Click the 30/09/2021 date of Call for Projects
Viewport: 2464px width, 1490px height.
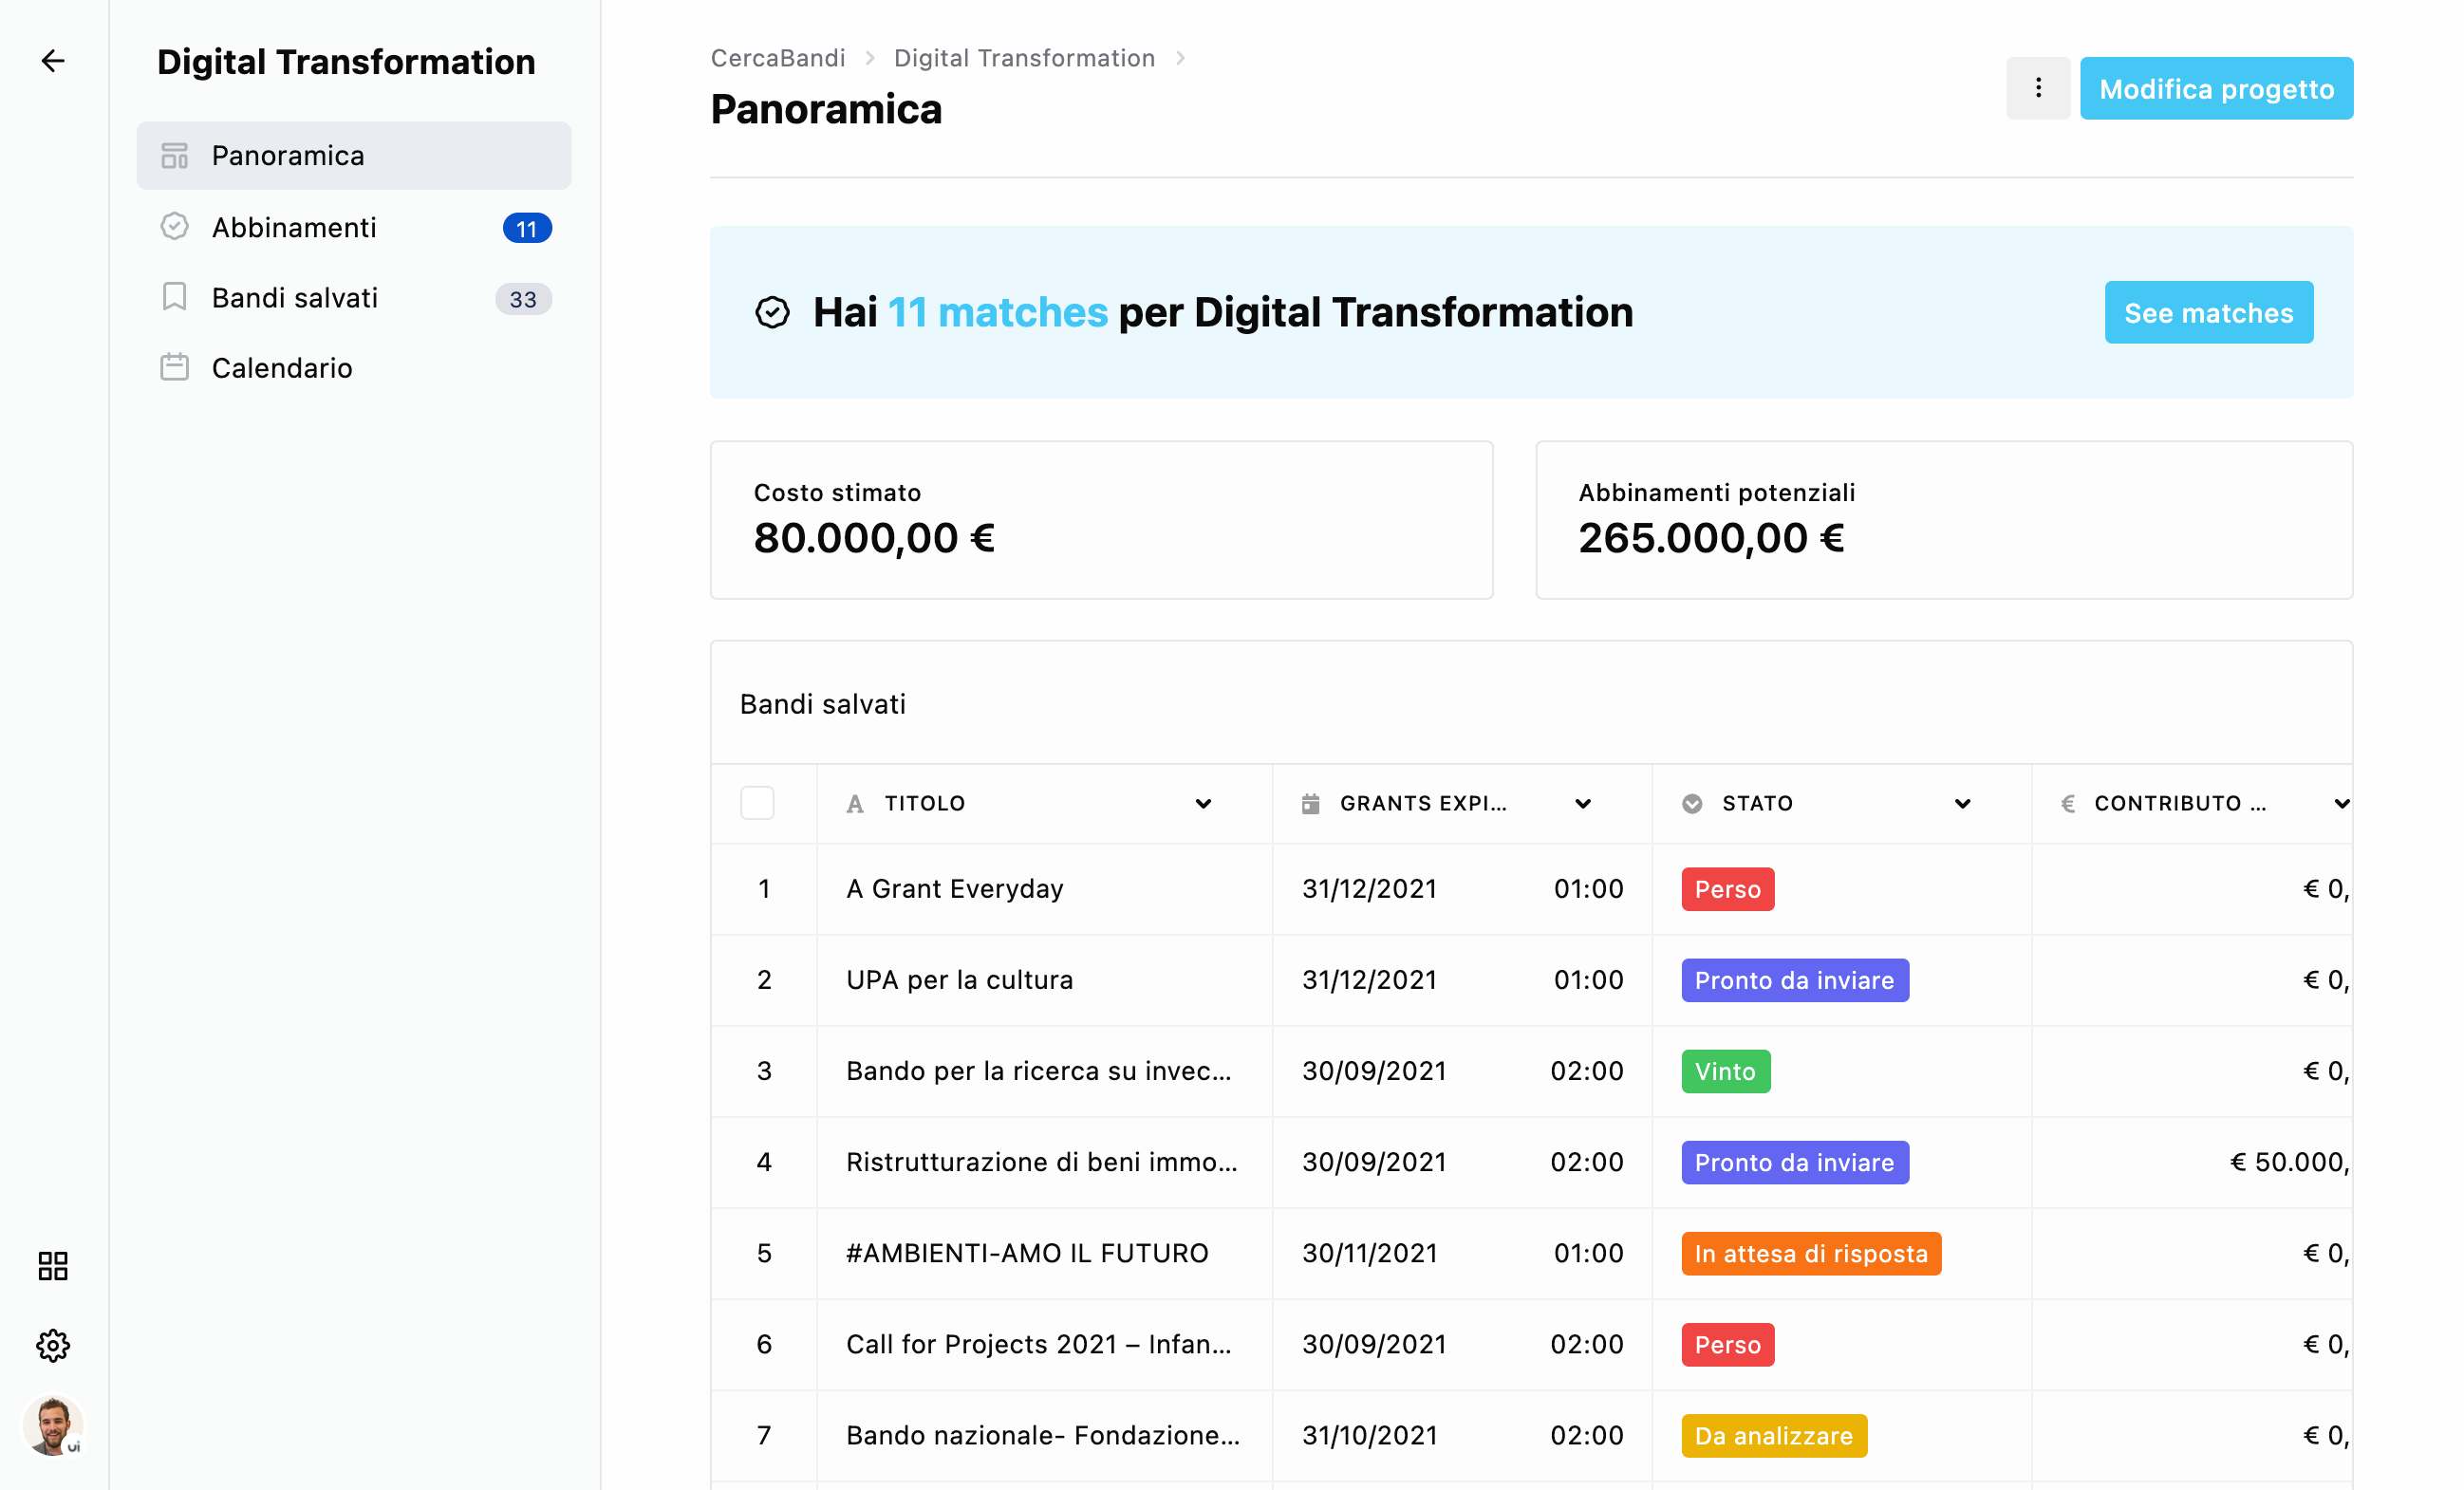click(1374, 1344)
